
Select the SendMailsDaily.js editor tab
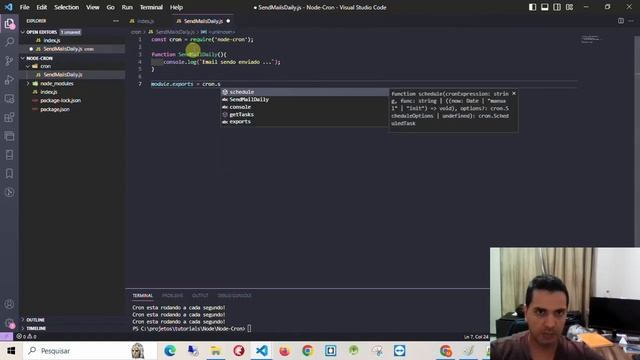tap(203, 21)
